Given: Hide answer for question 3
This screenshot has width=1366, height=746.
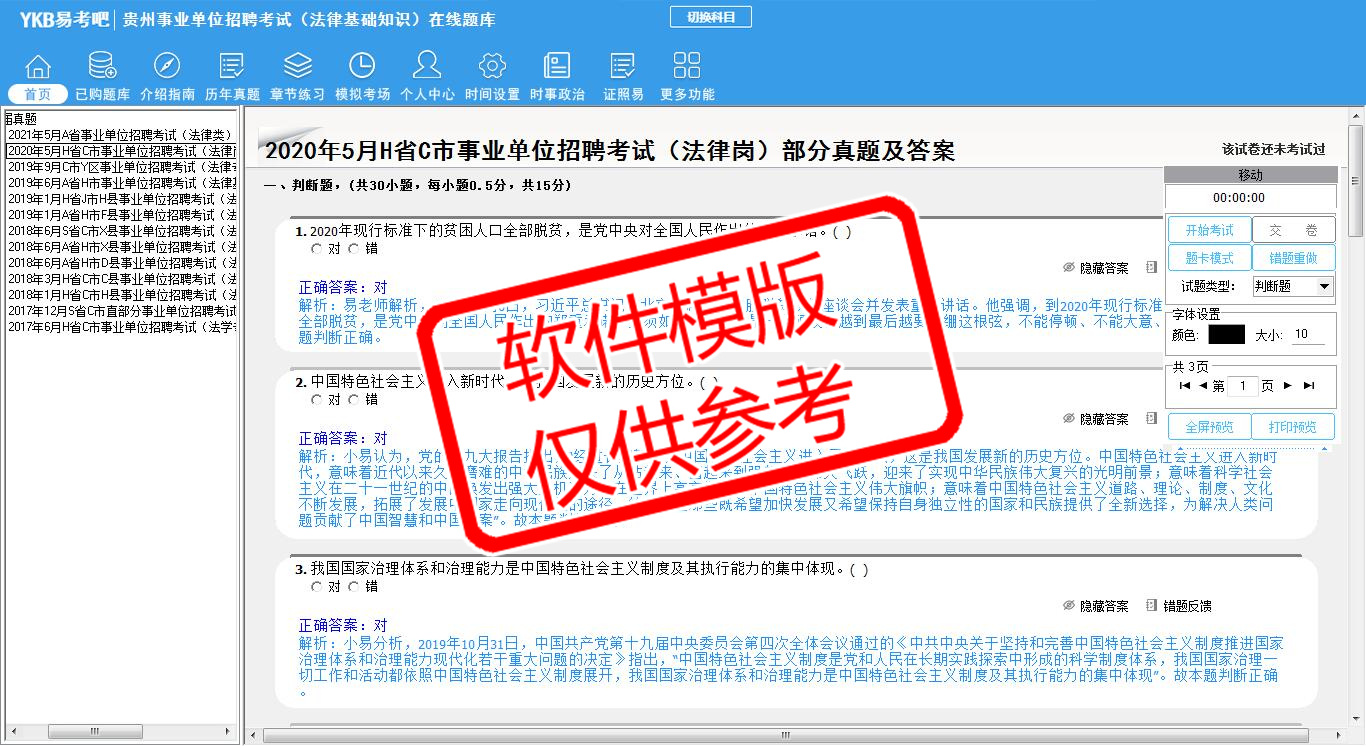Looking at the screenshot, I should click(1096, 606).
